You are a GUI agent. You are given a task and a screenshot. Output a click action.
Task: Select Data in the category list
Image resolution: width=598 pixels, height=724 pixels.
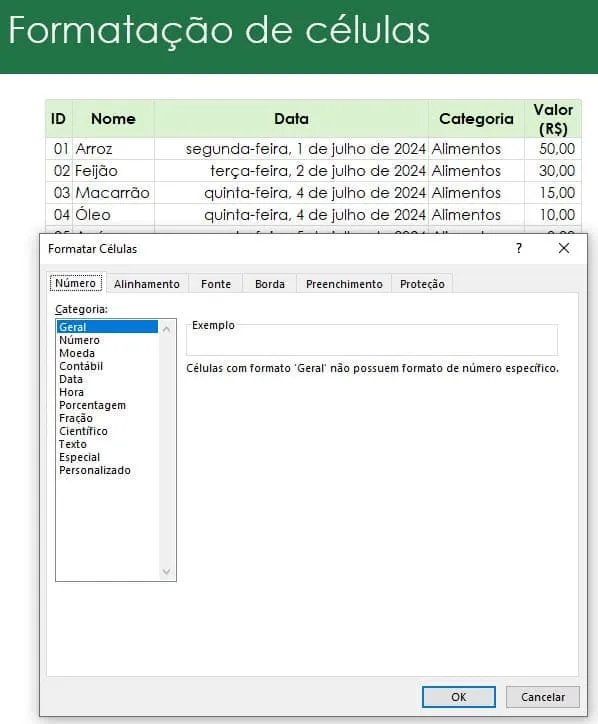[107, 379]
